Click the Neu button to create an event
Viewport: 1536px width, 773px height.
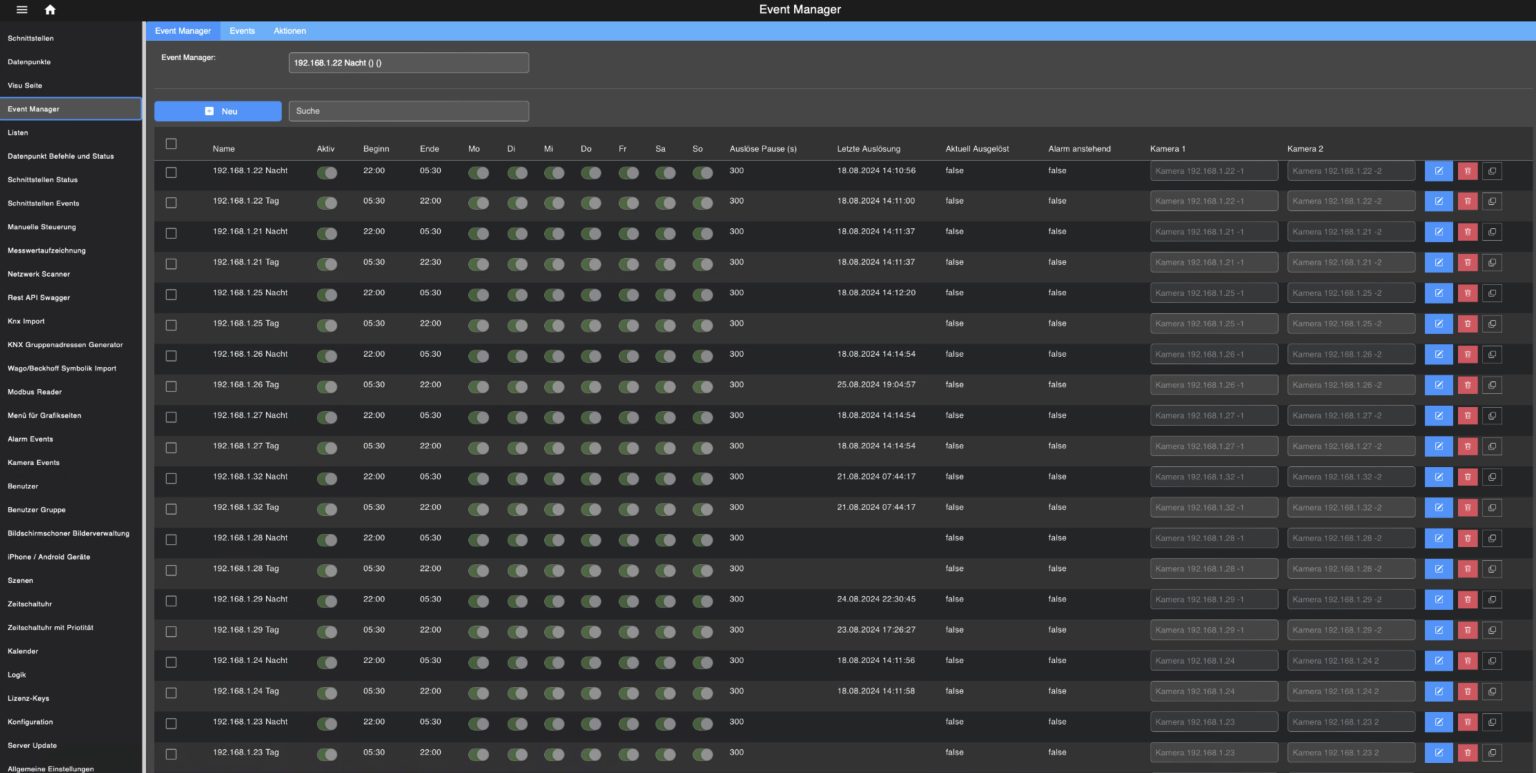[x=218, y=110]
